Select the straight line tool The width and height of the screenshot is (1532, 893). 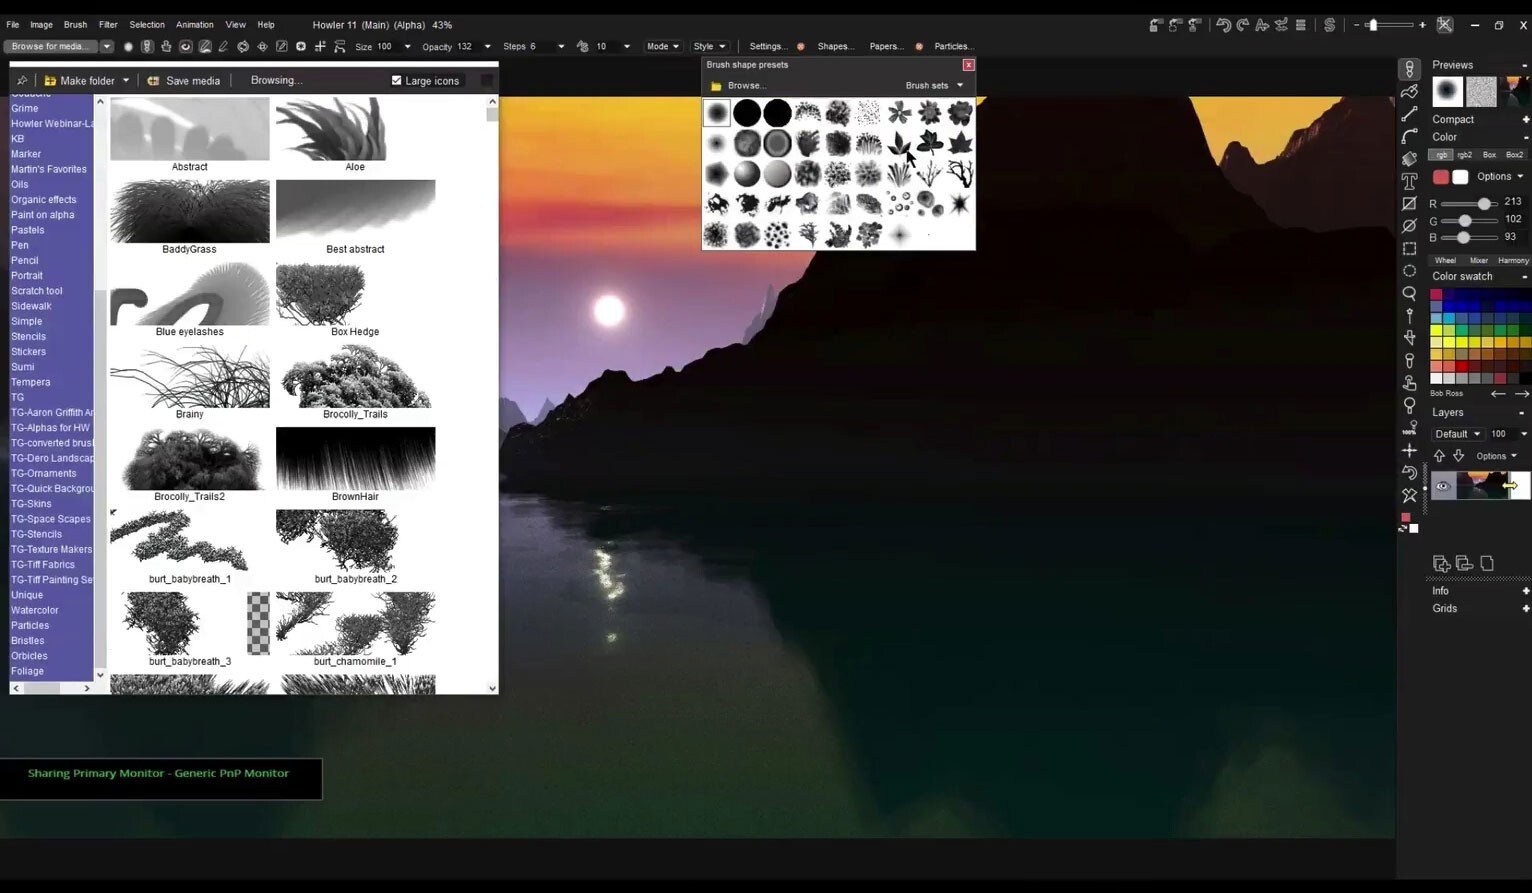(x=1409, y=114)
